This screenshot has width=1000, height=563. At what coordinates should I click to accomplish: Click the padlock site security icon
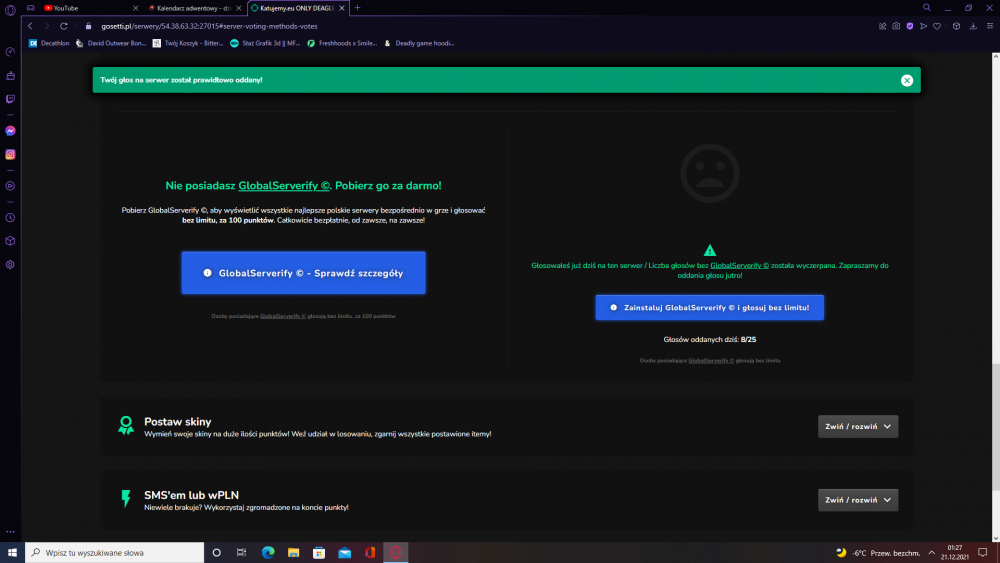click(x=89, y=26)
